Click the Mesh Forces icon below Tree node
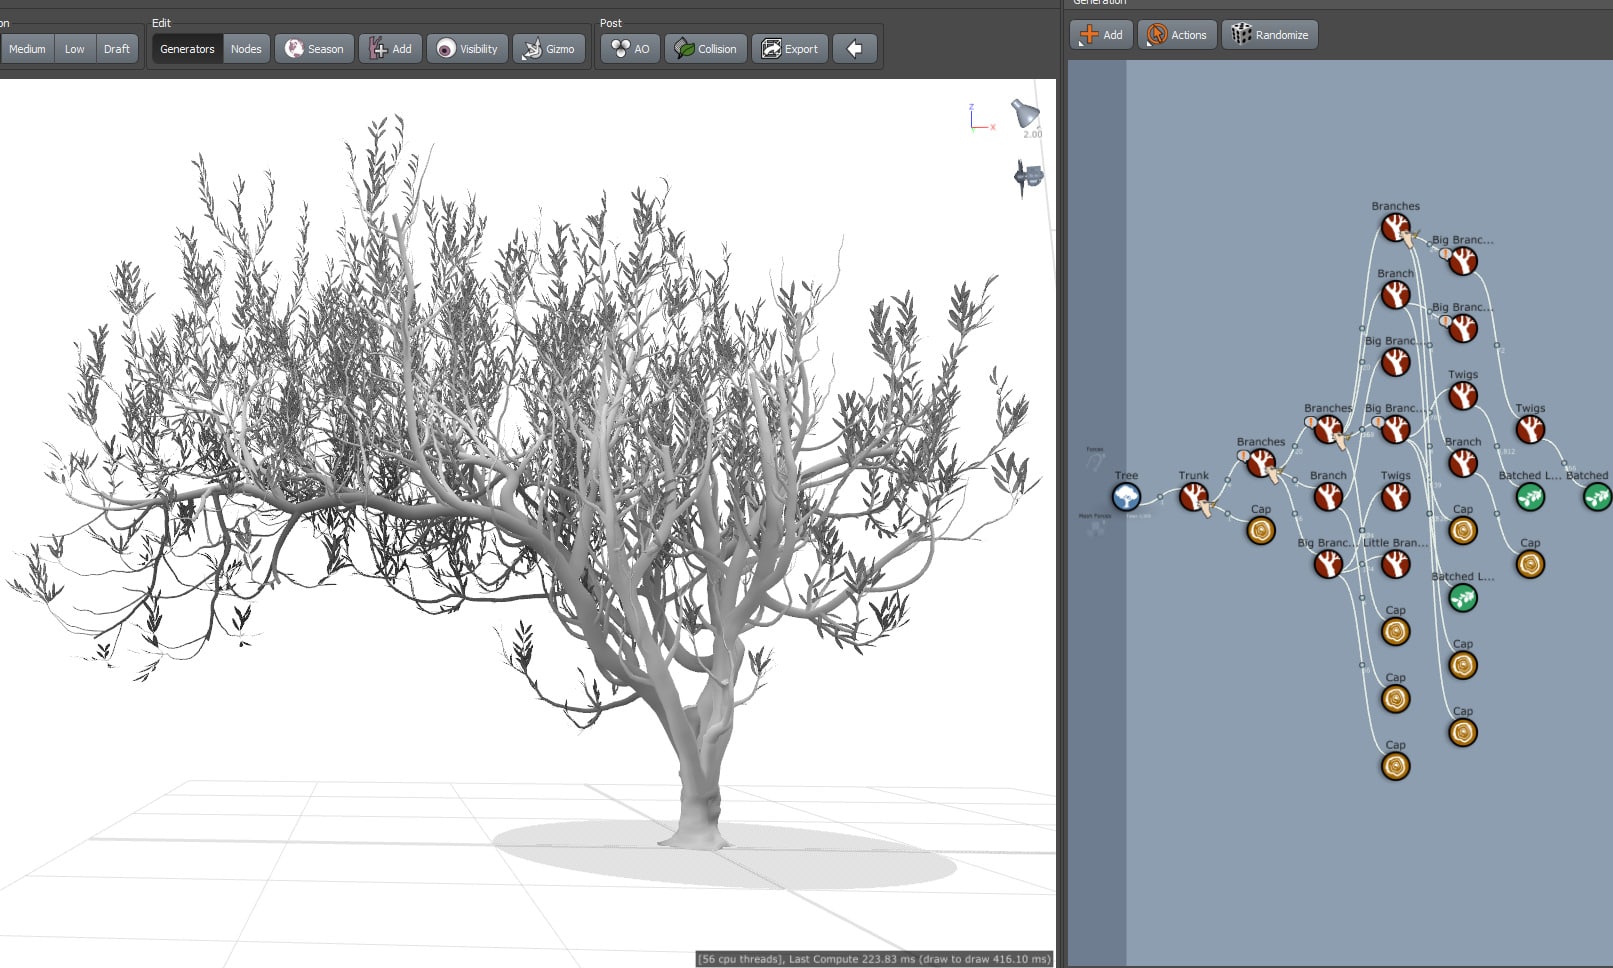The width and height of the screenshot is (1613, 968). 1096,528
